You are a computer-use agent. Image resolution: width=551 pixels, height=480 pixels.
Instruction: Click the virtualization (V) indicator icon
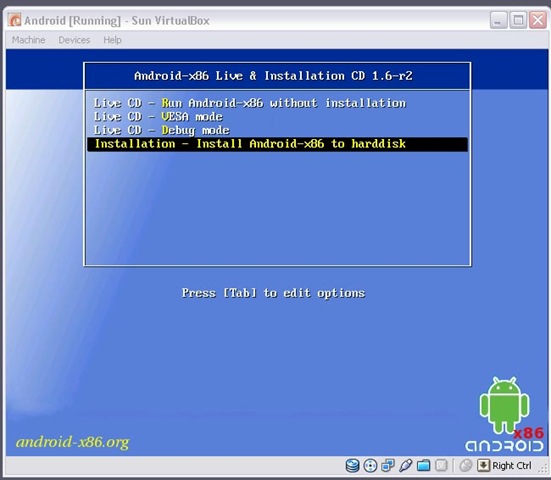coord(441,466)
